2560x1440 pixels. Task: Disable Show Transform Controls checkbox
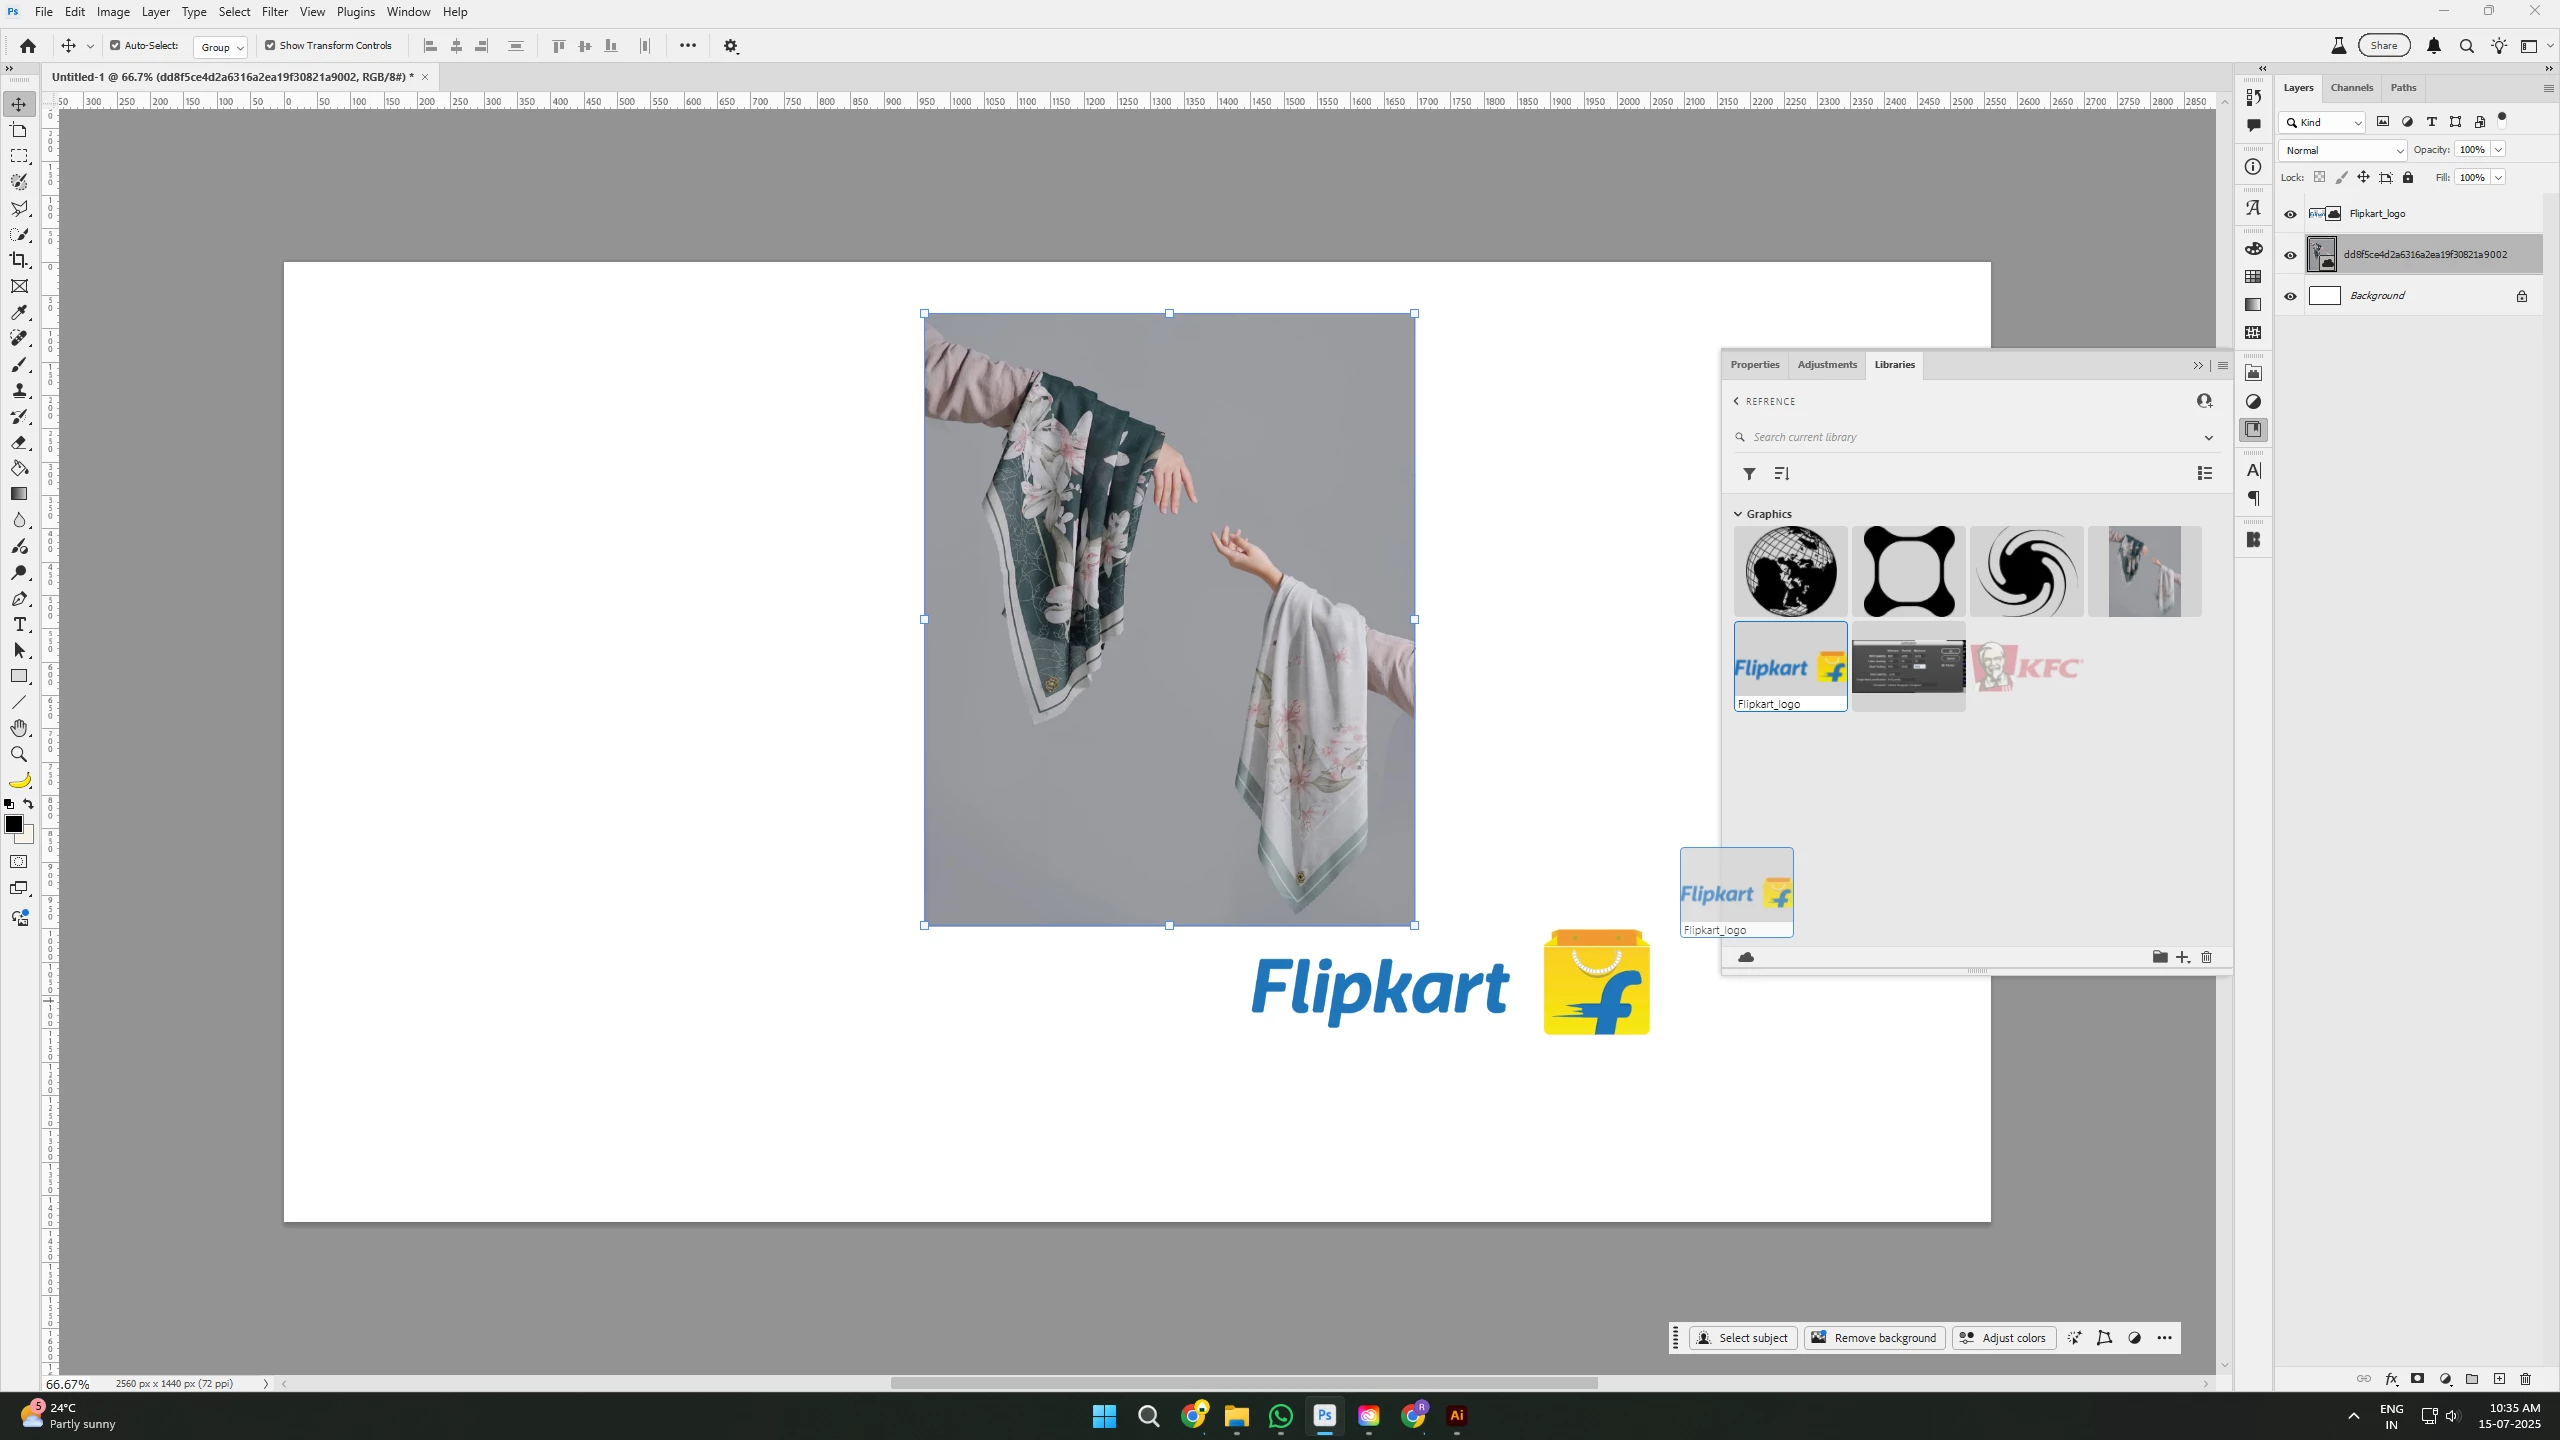point(270,45)
